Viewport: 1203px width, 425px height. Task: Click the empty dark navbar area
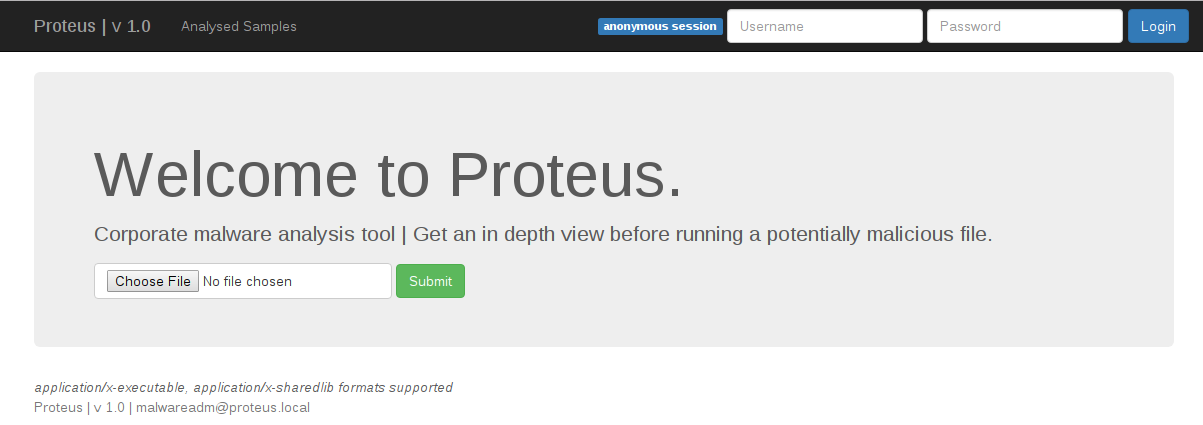tap(450, 26)
